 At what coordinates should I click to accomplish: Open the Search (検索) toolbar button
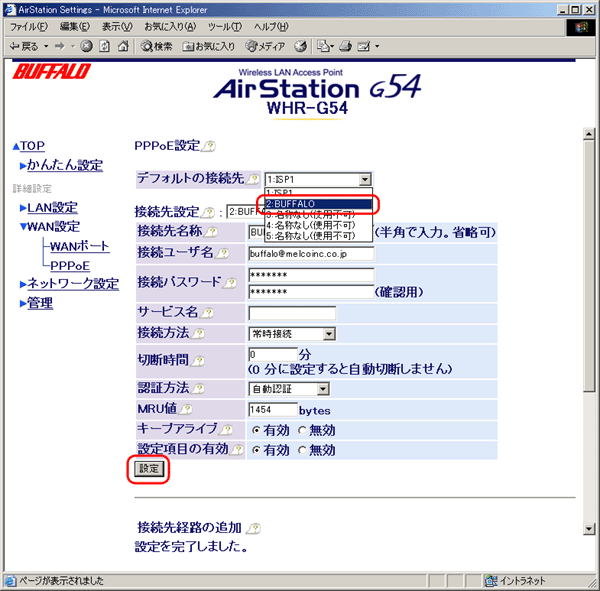pyautogui.click(x=157, y=47)
